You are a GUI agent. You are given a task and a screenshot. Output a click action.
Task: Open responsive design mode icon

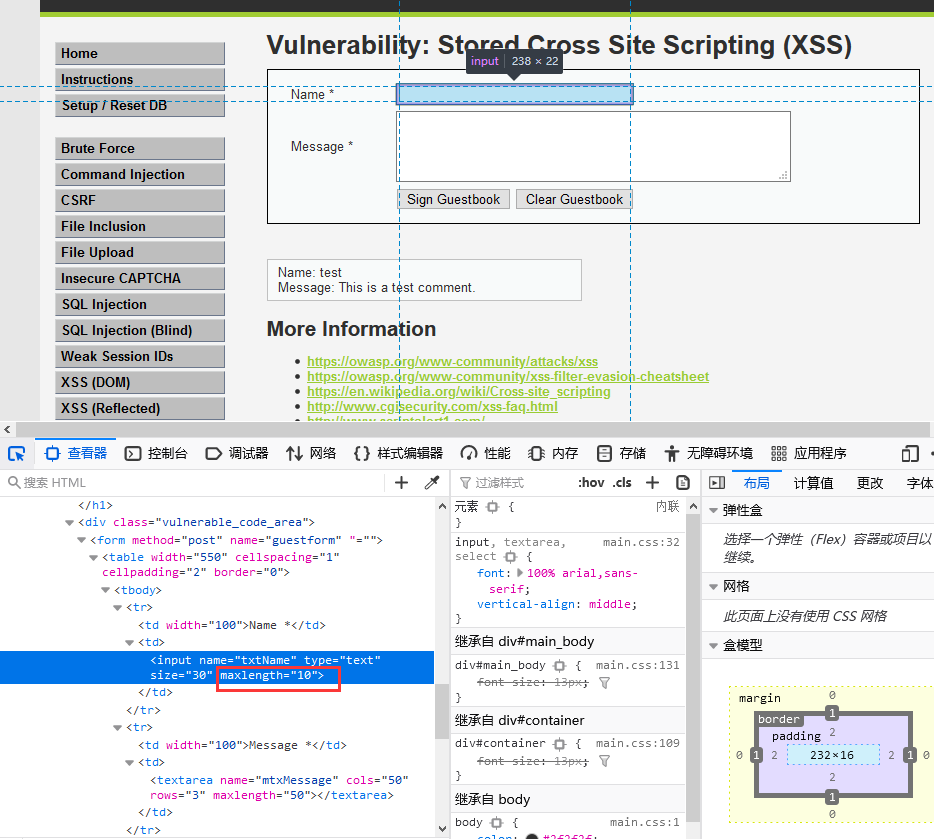coord(910,453)
